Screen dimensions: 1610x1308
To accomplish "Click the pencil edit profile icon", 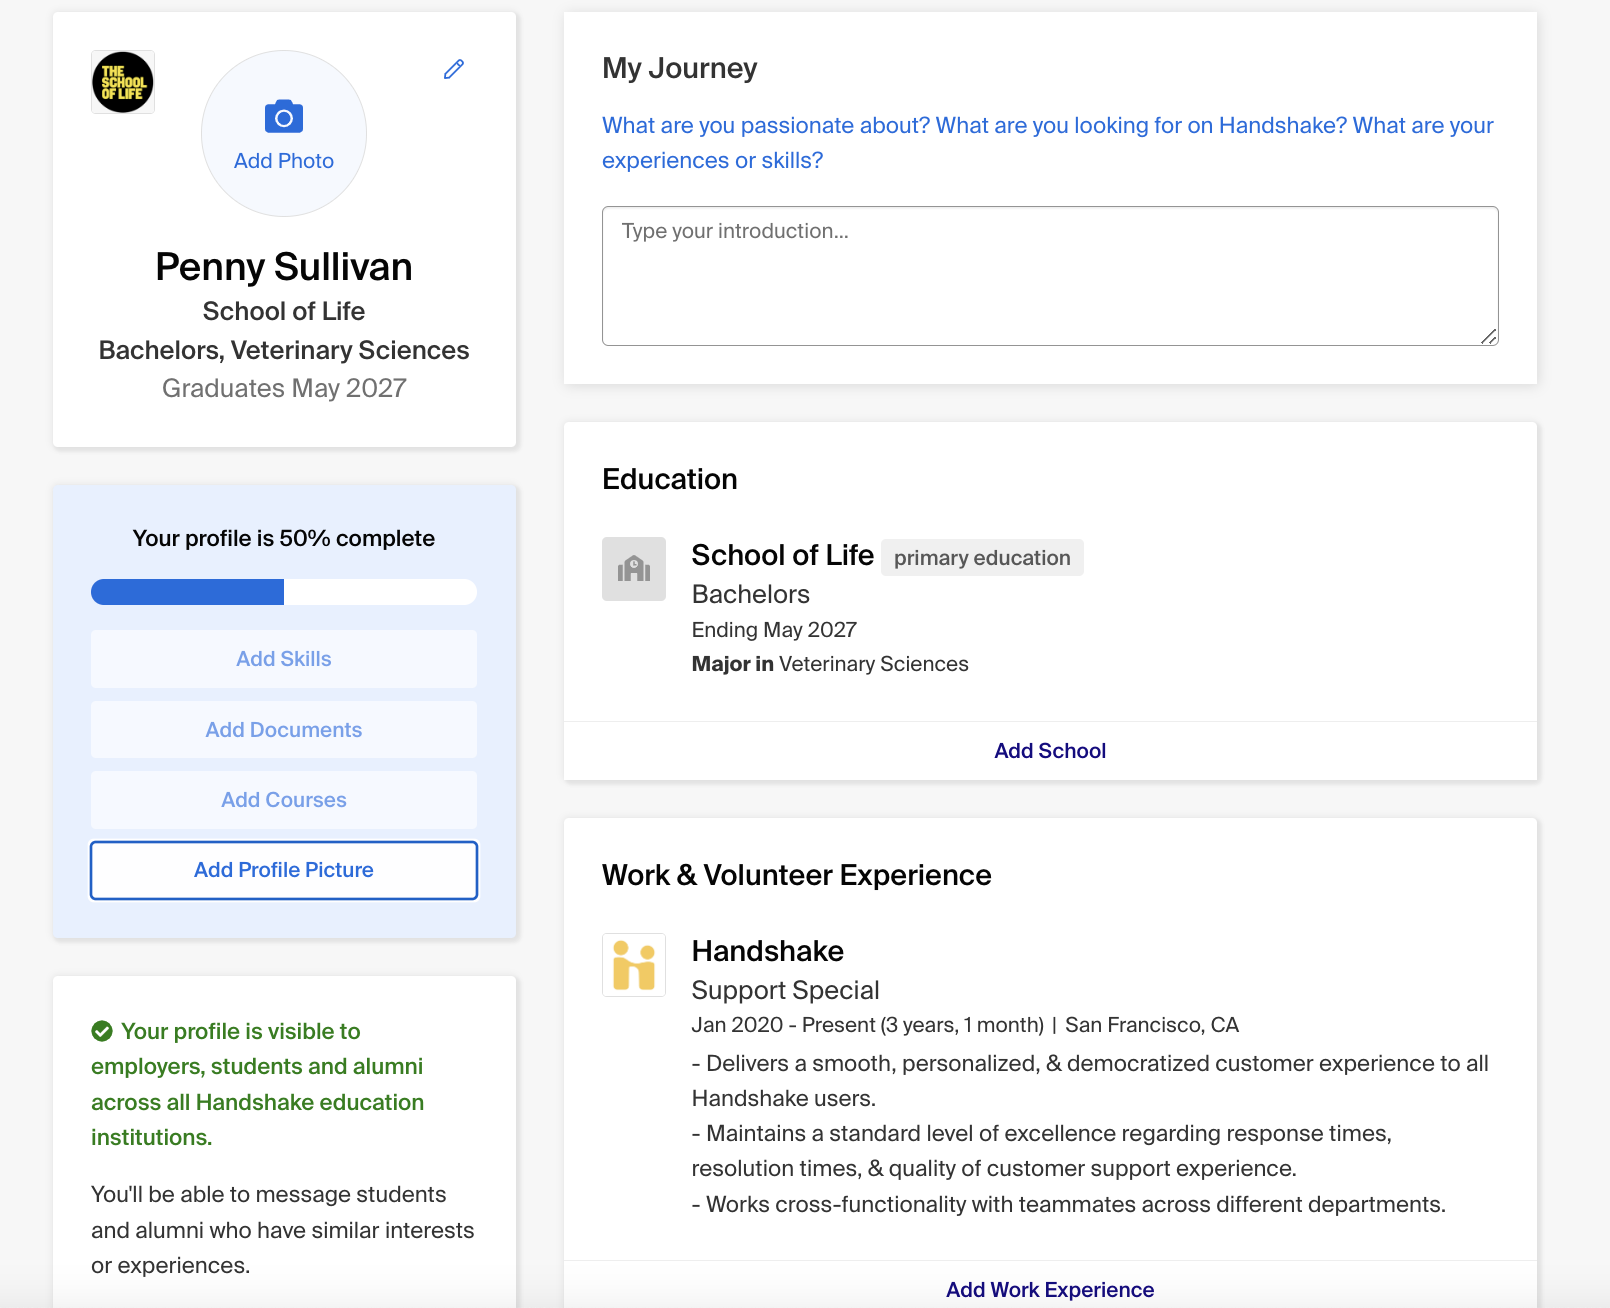I will point(454,69).
